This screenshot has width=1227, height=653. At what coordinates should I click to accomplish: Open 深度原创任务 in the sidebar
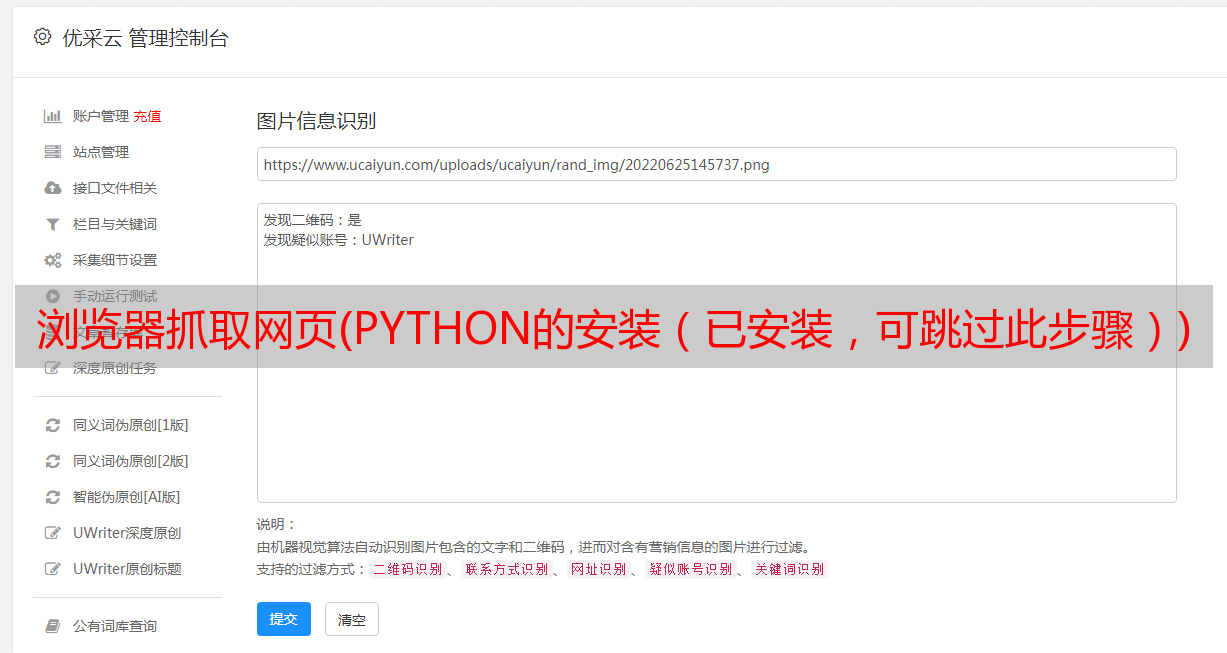[114, 368]
